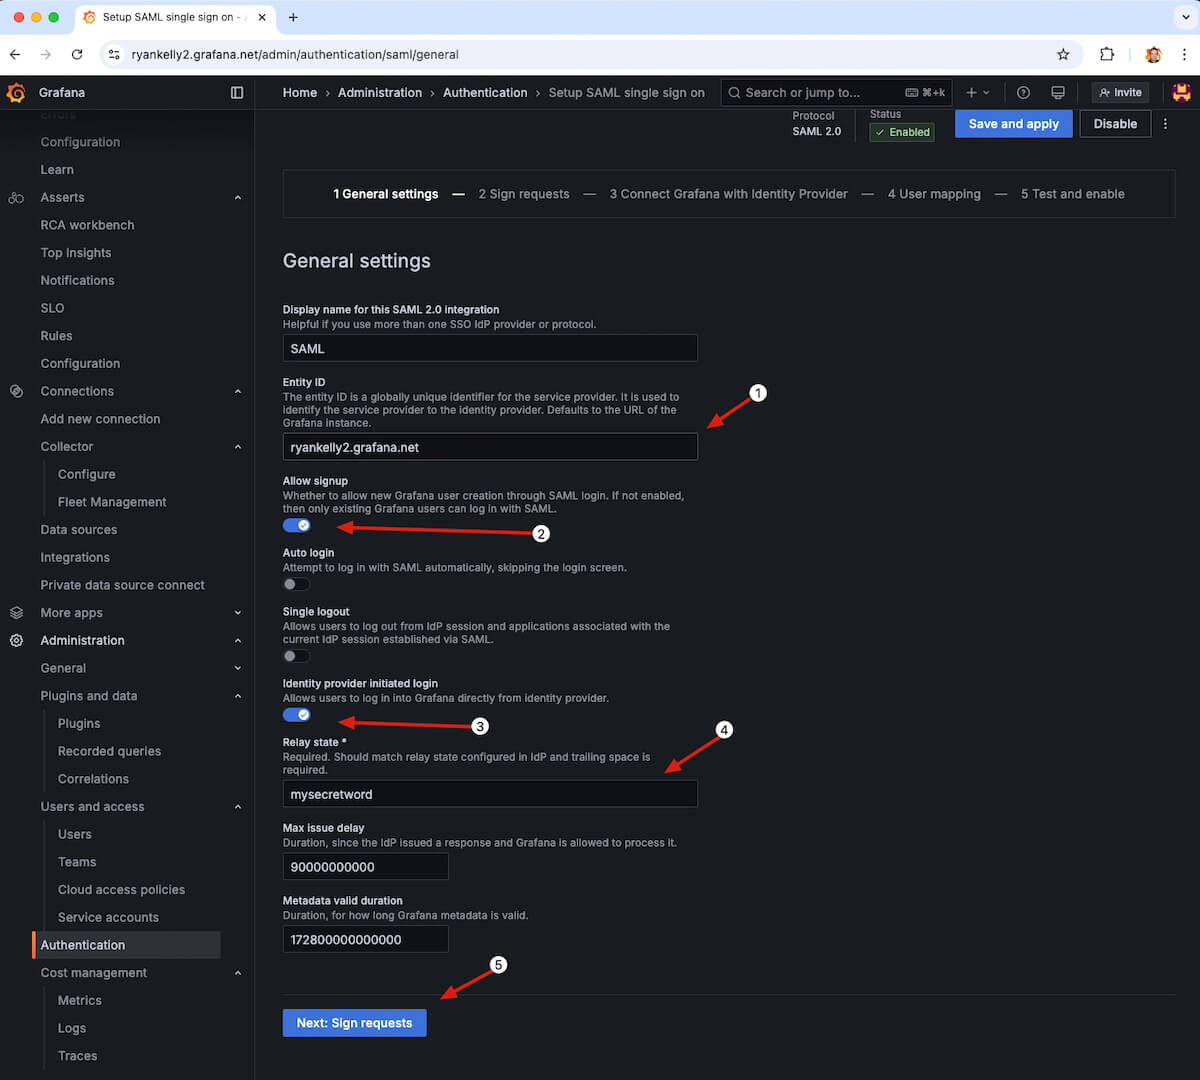Collapse Plugins and data subsection
Screen dimensions: 1200x1080
pyautogui.click(x=238, y=696)
